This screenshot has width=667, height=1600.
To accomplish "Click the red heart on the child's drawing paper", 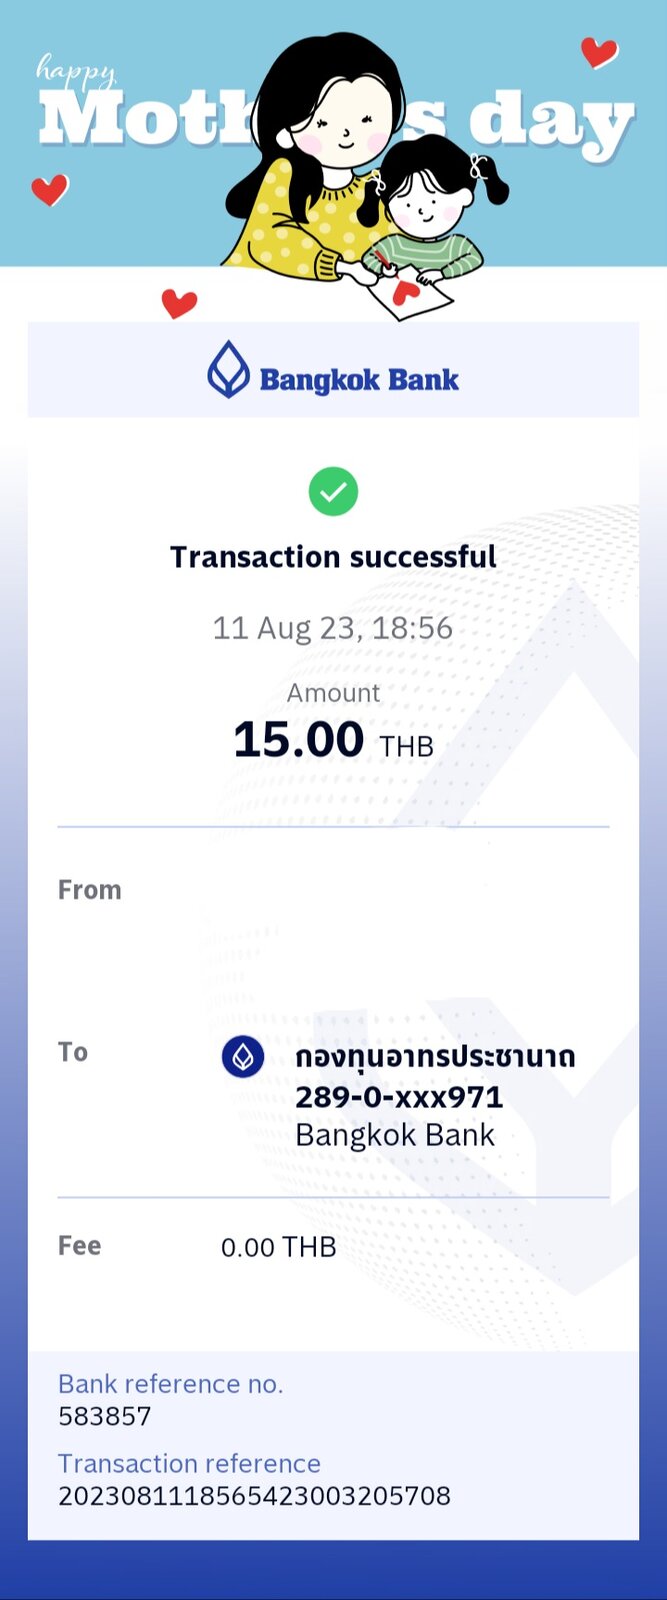I will coord(404,291).
